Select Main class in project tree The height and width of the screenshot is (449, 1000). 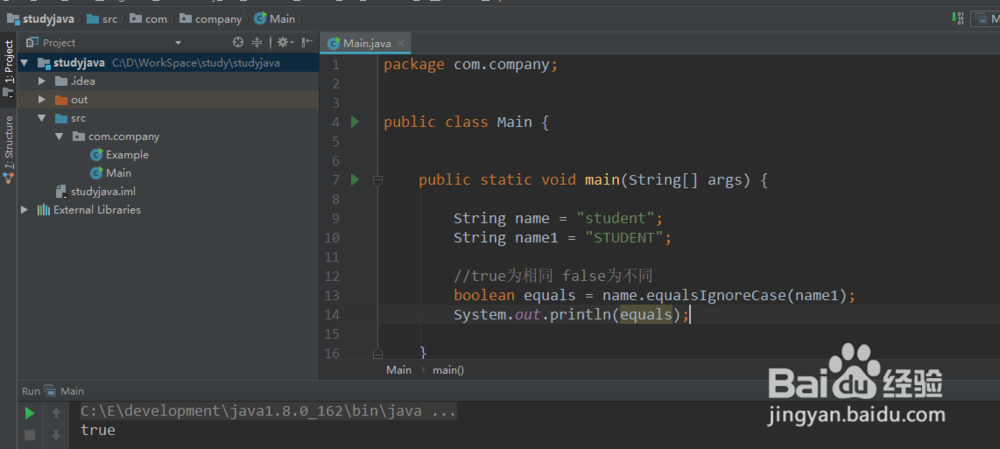(x=119, y=173)
